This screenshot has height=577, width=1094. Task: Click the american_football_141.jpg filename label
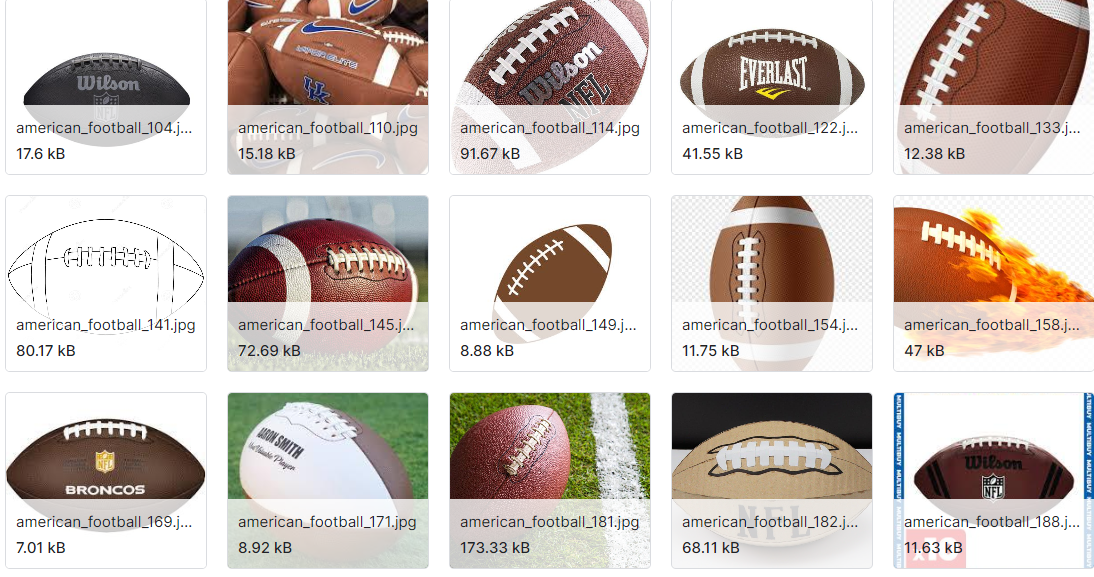tap(105, 325)
